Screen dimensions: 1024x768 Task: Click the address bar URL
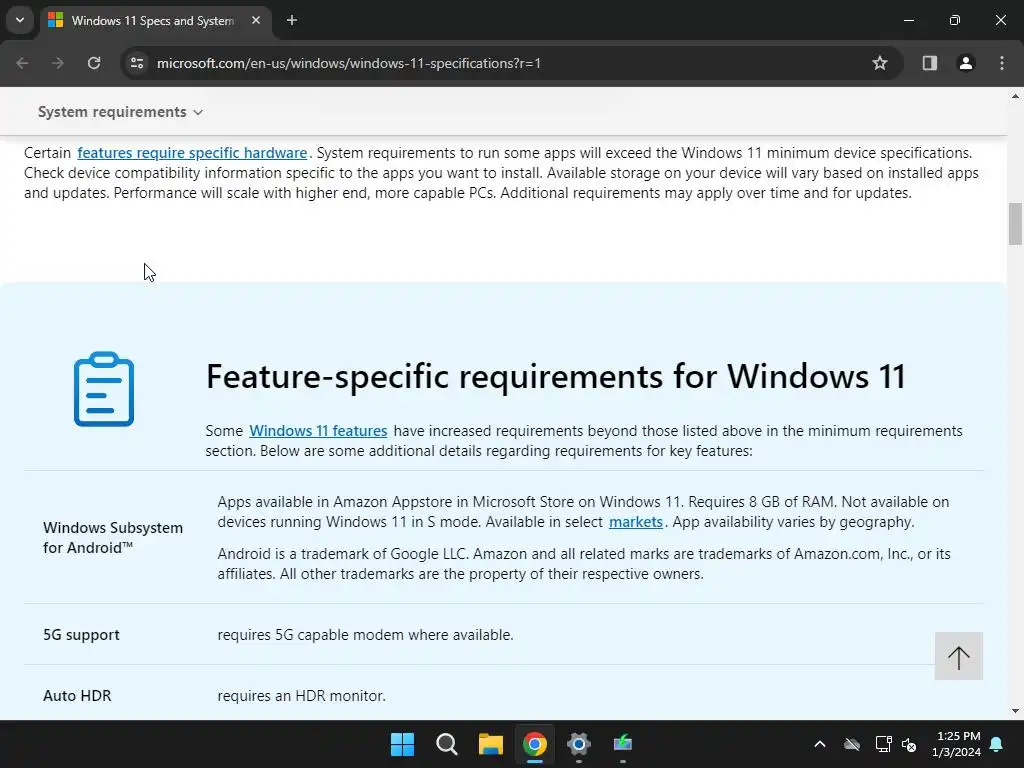click(x=349, y=63)
